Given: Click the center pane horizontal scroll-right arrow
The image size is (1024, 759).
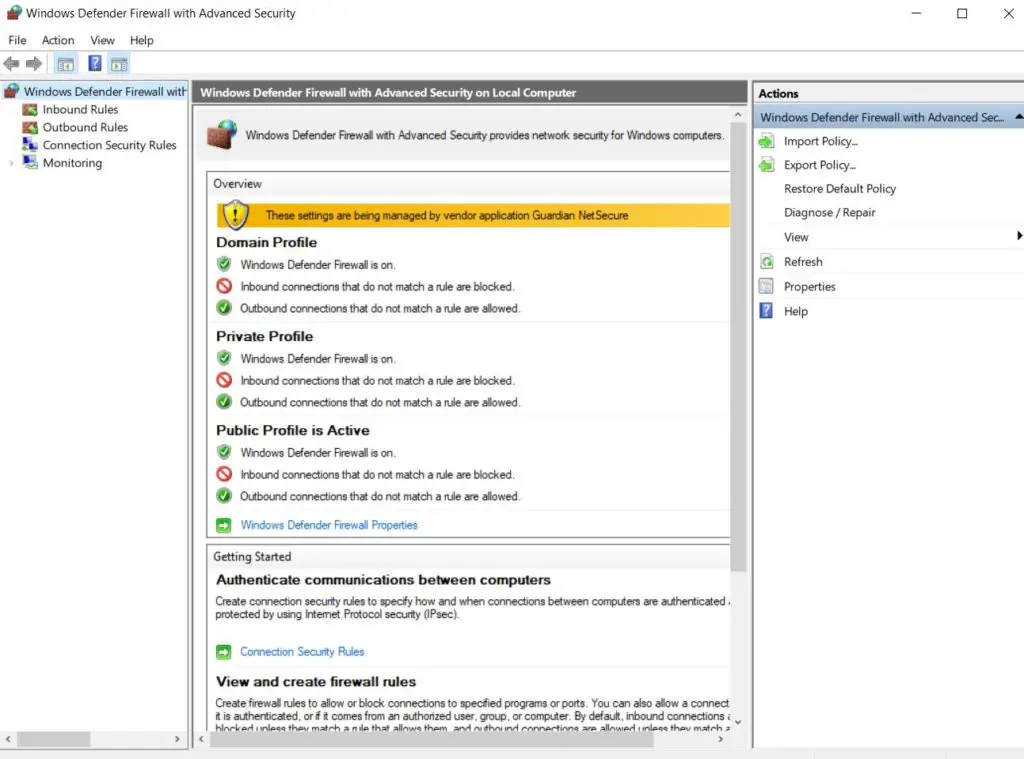Looking at the screenshot, I should point(720,739).
